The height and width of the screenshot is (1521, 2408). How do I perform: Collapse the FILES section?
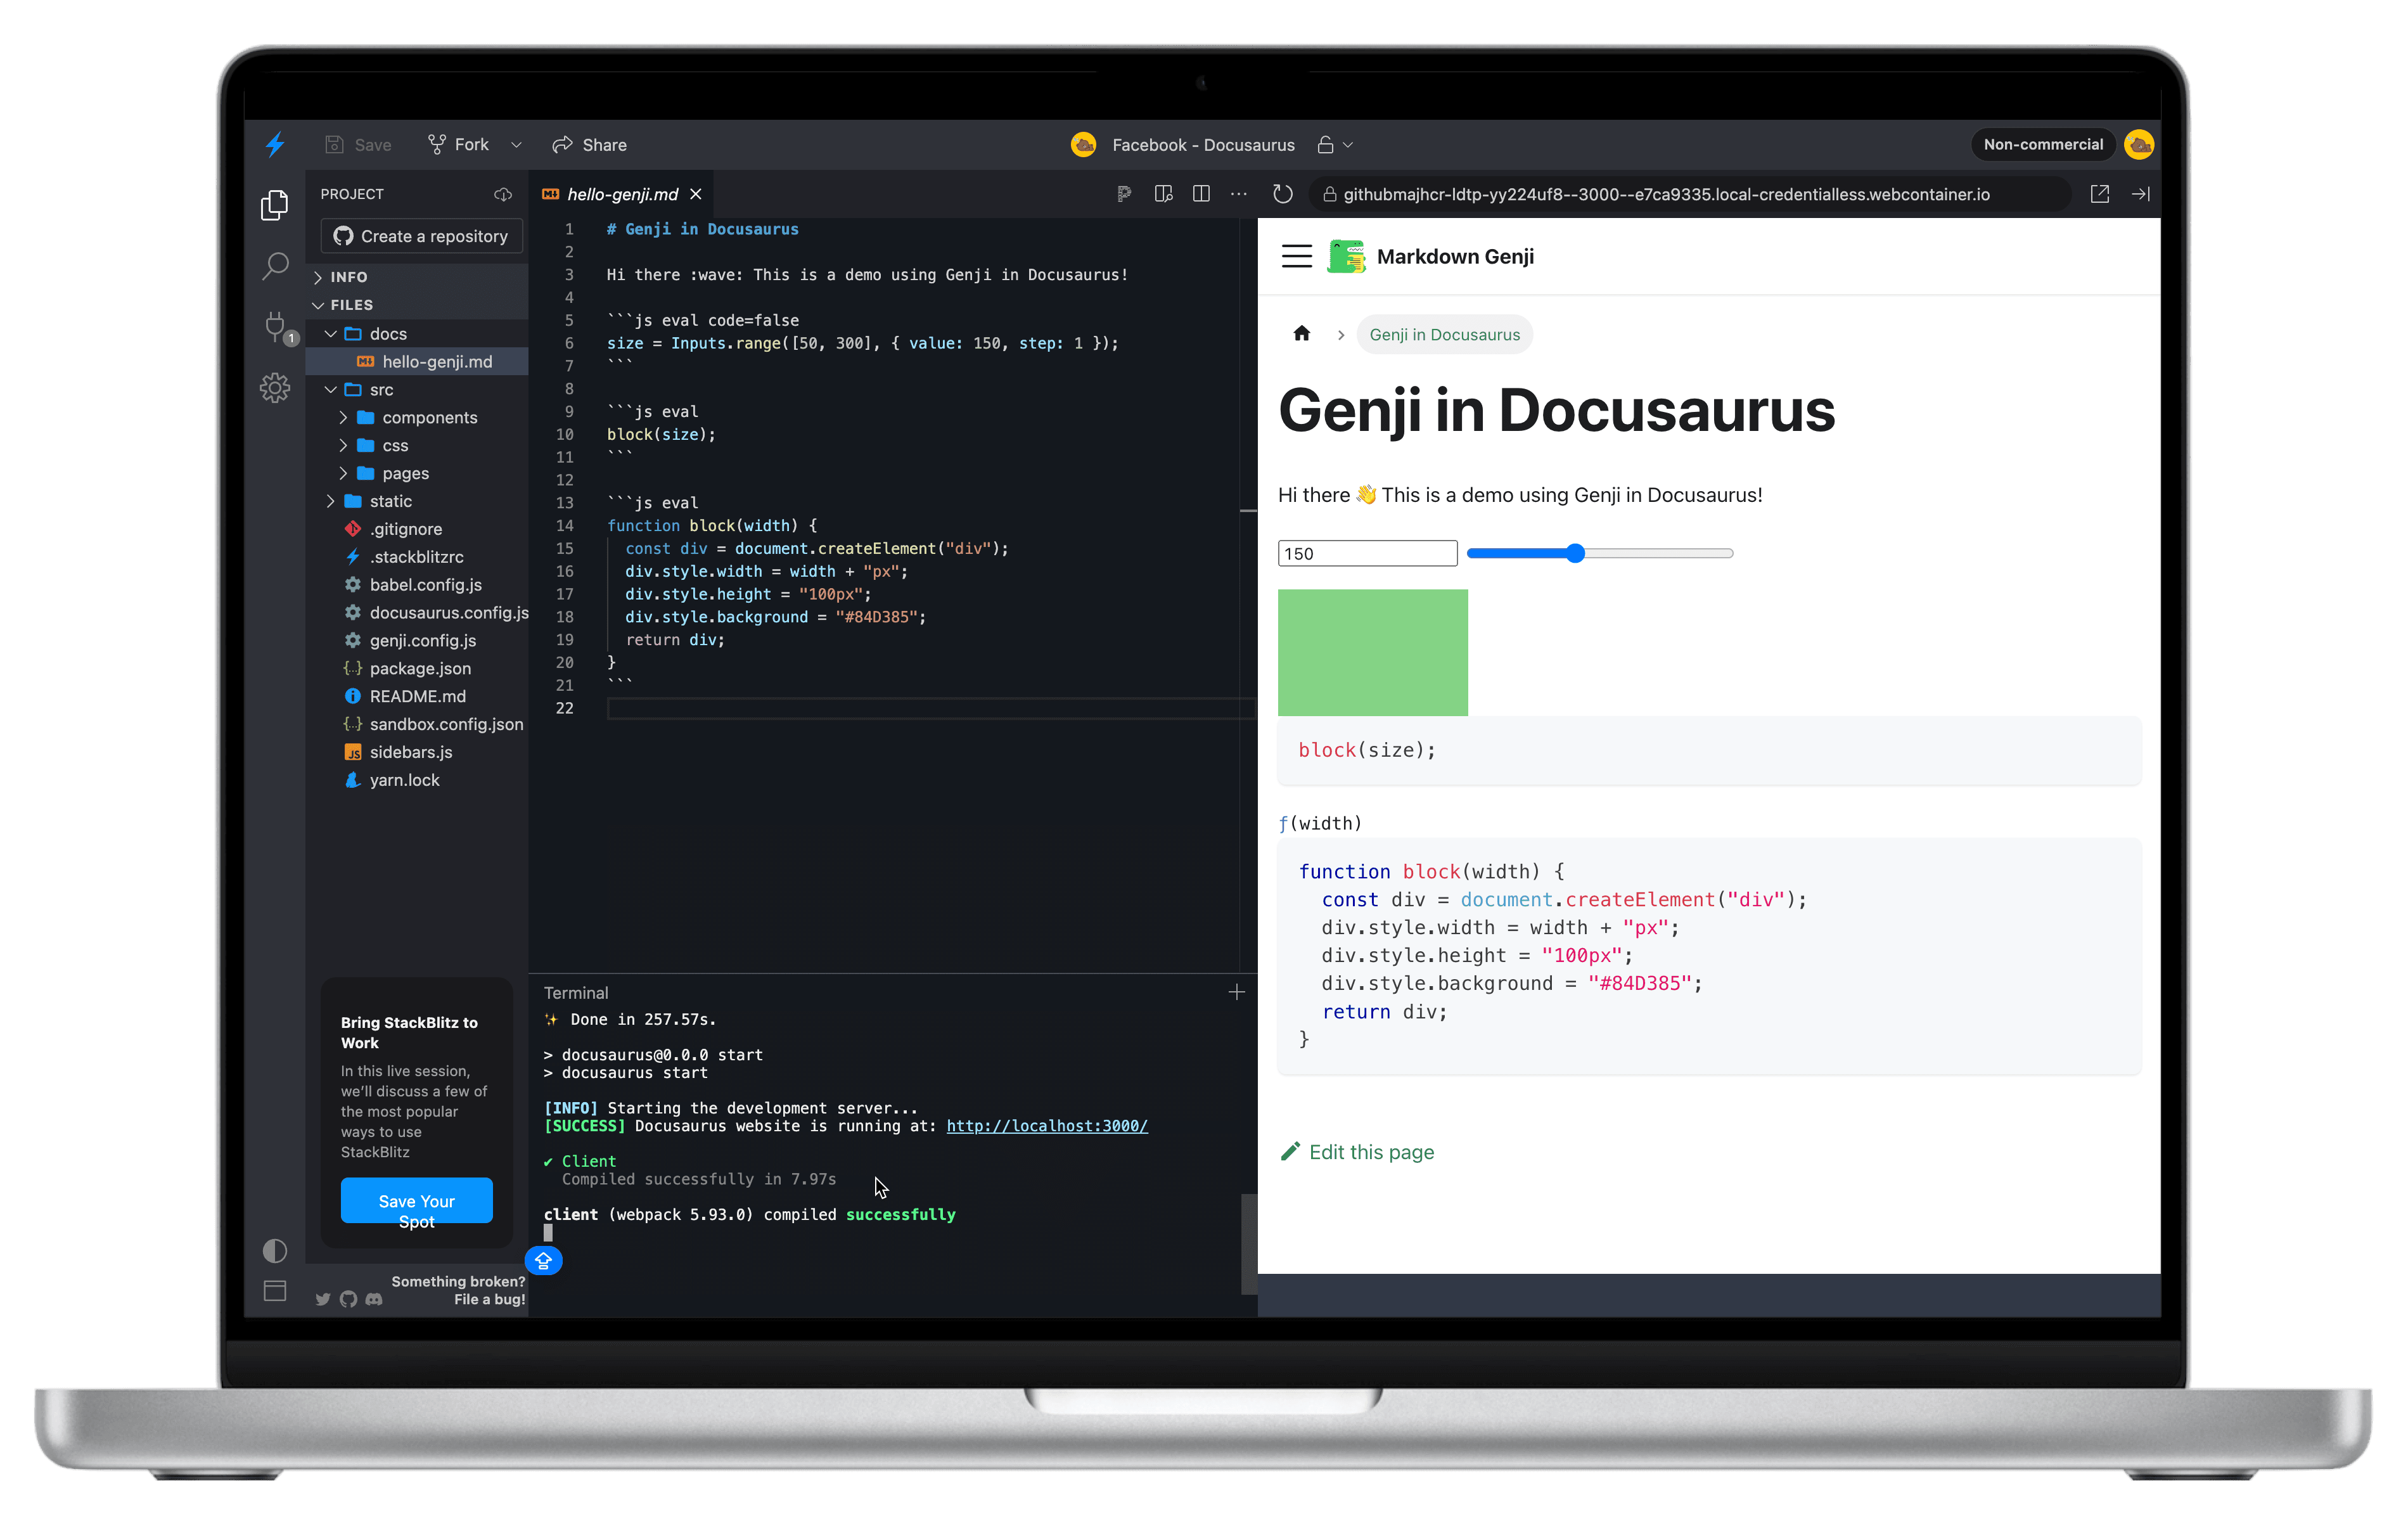click(417, 305)
